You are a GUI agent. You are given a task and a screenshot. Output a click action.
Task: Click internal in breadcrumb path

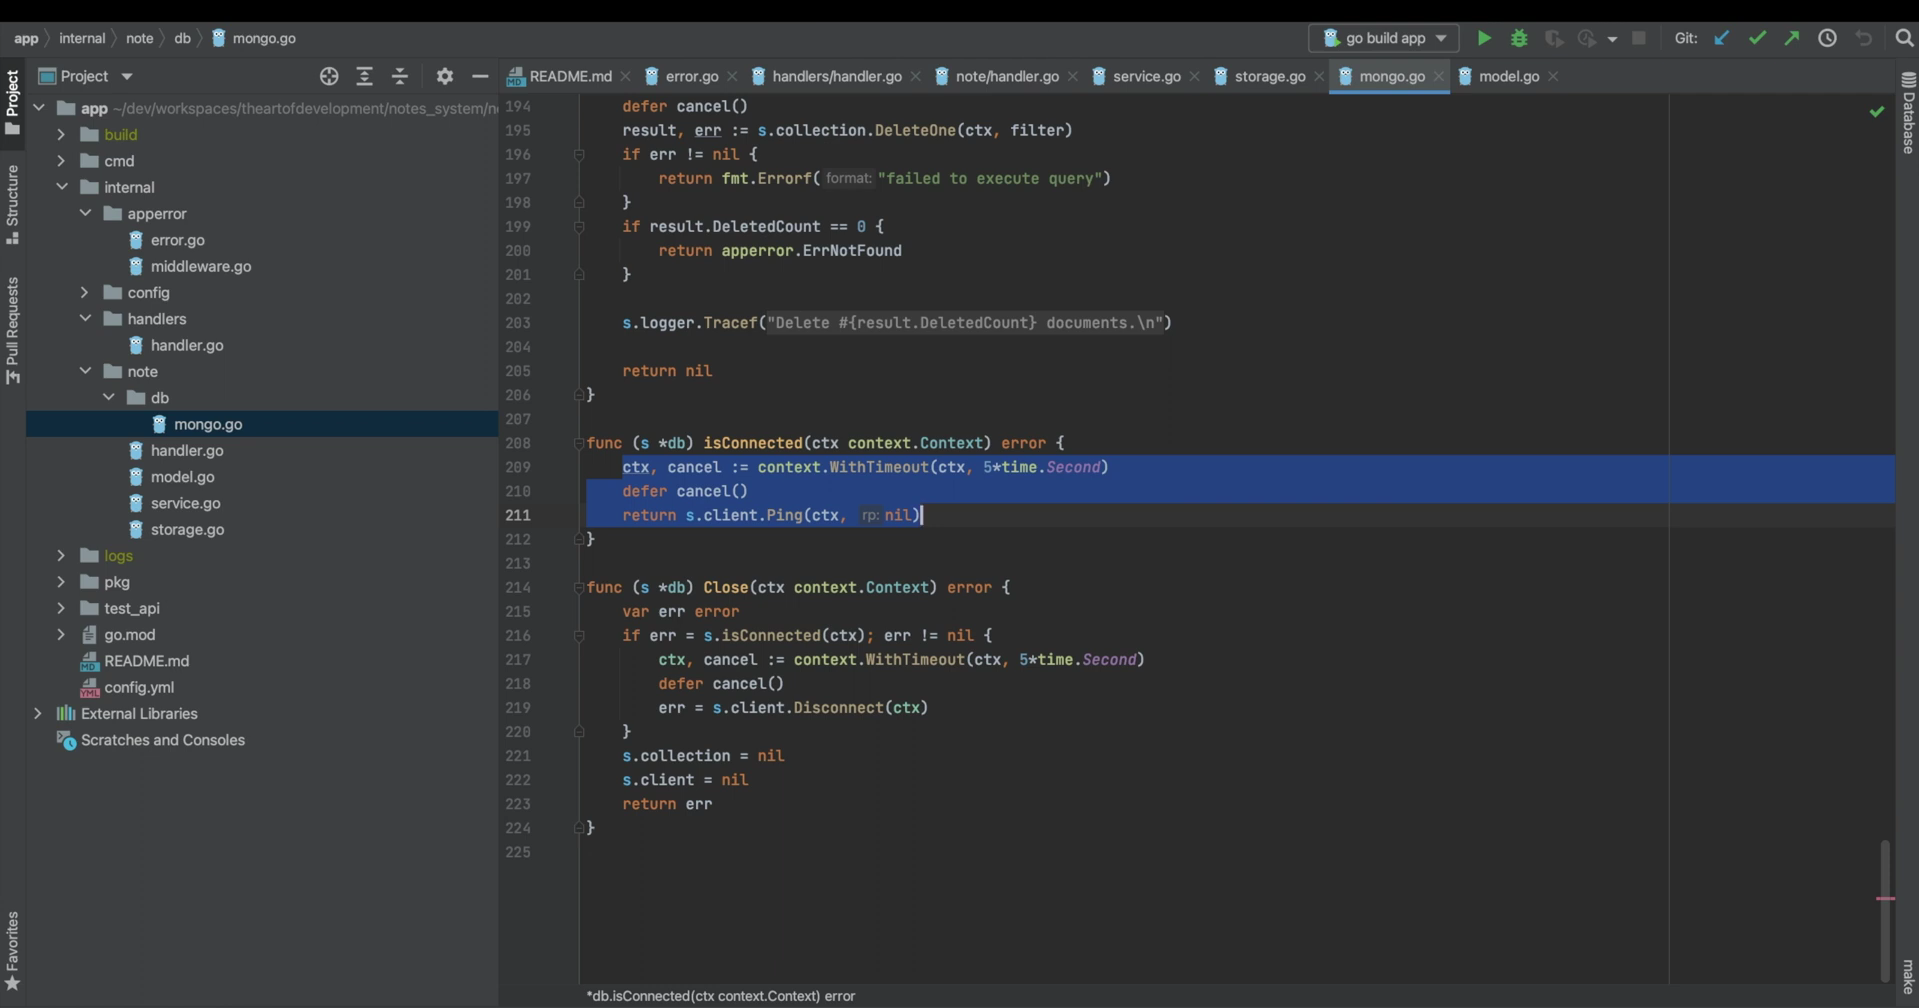coord(82,38)
